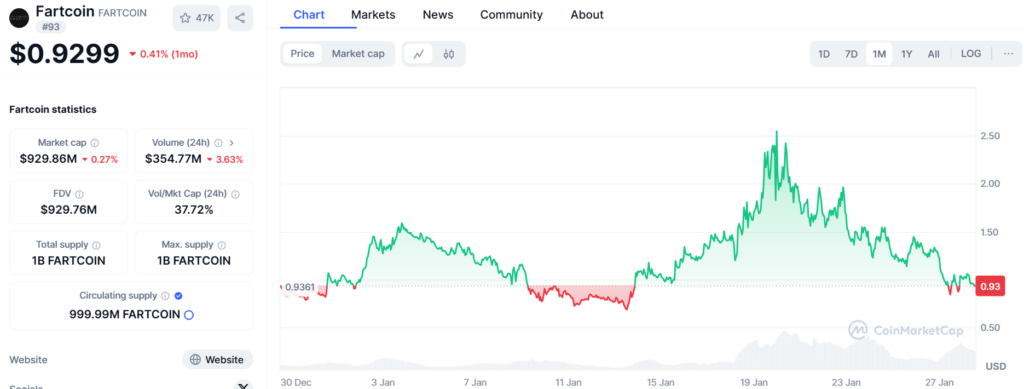Open Market cap info tooltip icon
Screen dimensions: 1024x389
click(95, 143)
